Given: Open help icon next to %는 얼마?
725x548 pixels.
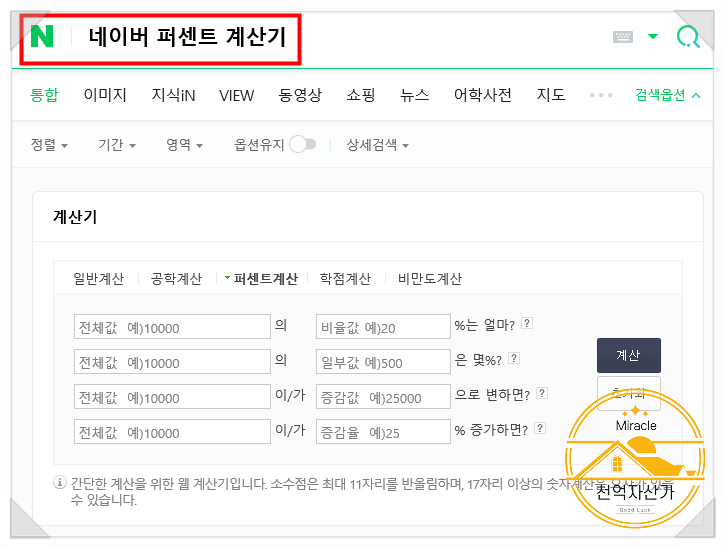Looking at the screenshot, I should pyautogui.click(x=527, y=323).
